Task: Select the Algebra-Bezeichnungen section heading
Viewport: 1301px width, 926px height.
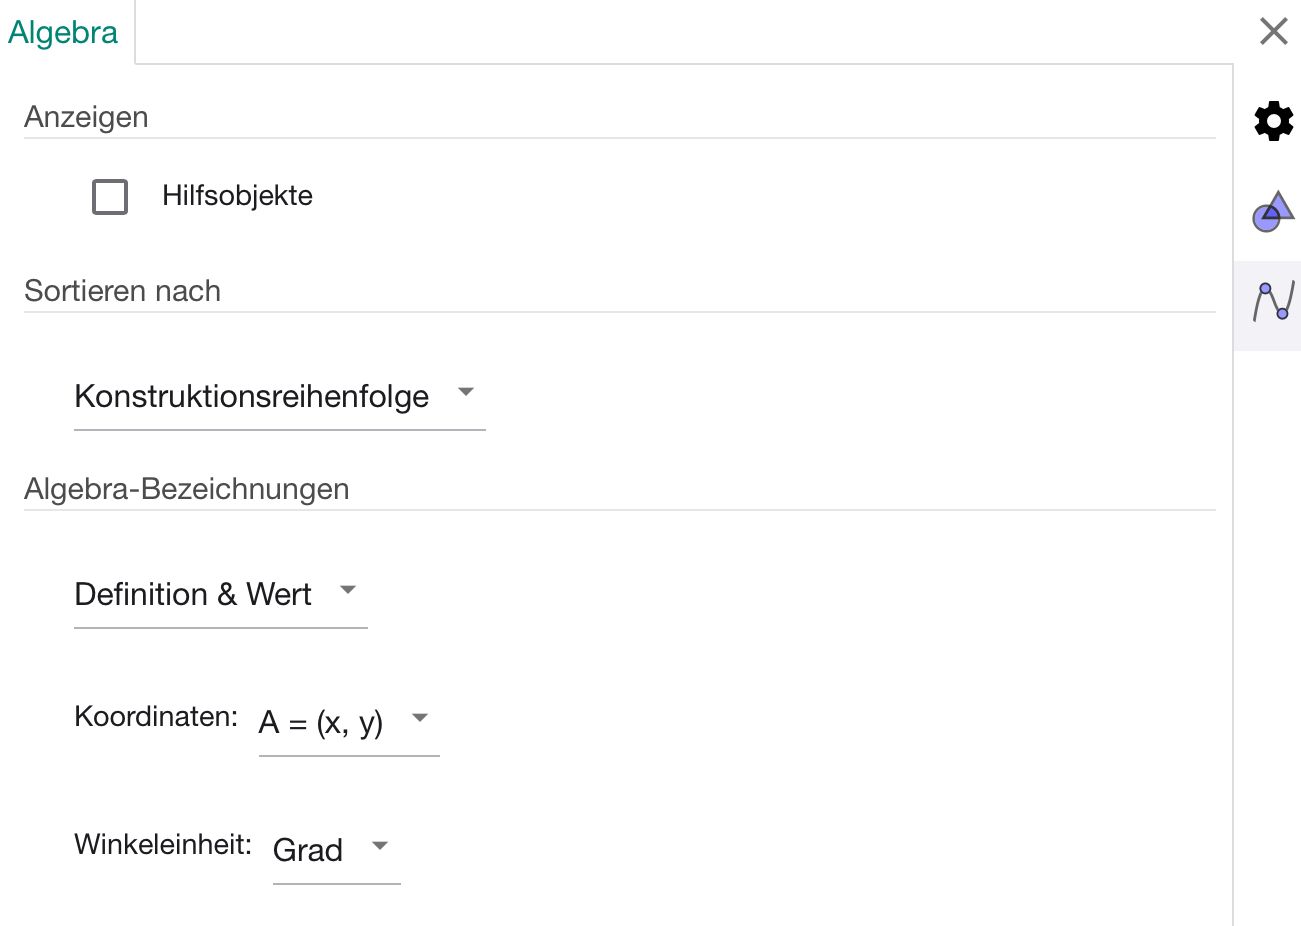Action: pyautogui.click(x=187, y=489)
